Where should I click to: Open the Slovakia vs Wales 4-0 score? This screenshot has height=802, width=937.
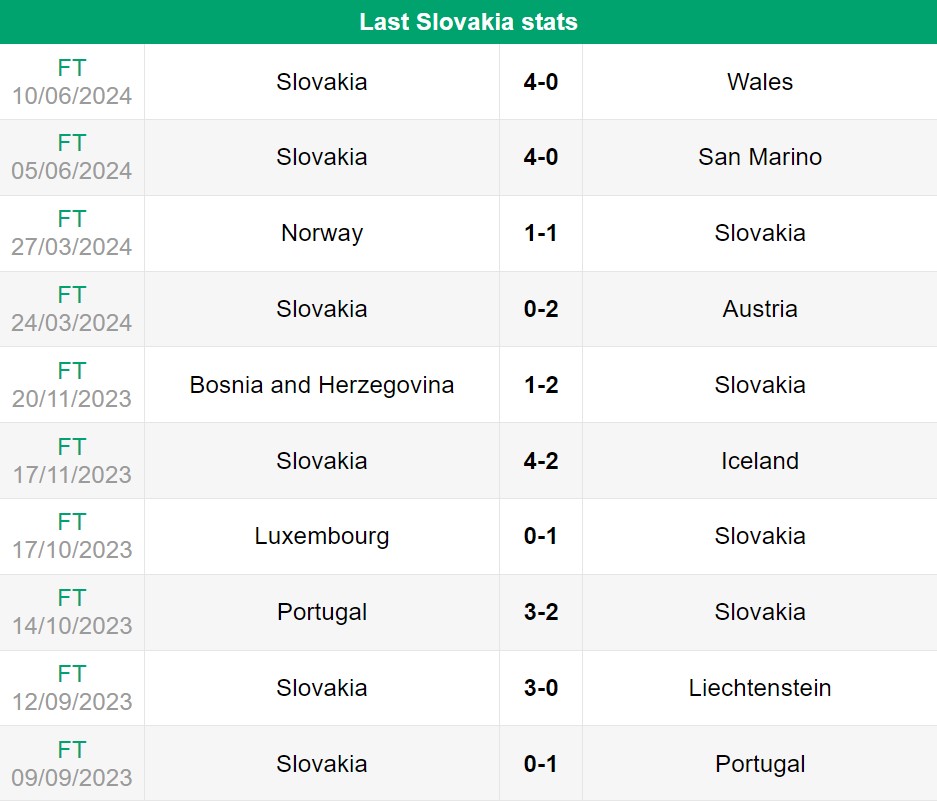point(541,82)
